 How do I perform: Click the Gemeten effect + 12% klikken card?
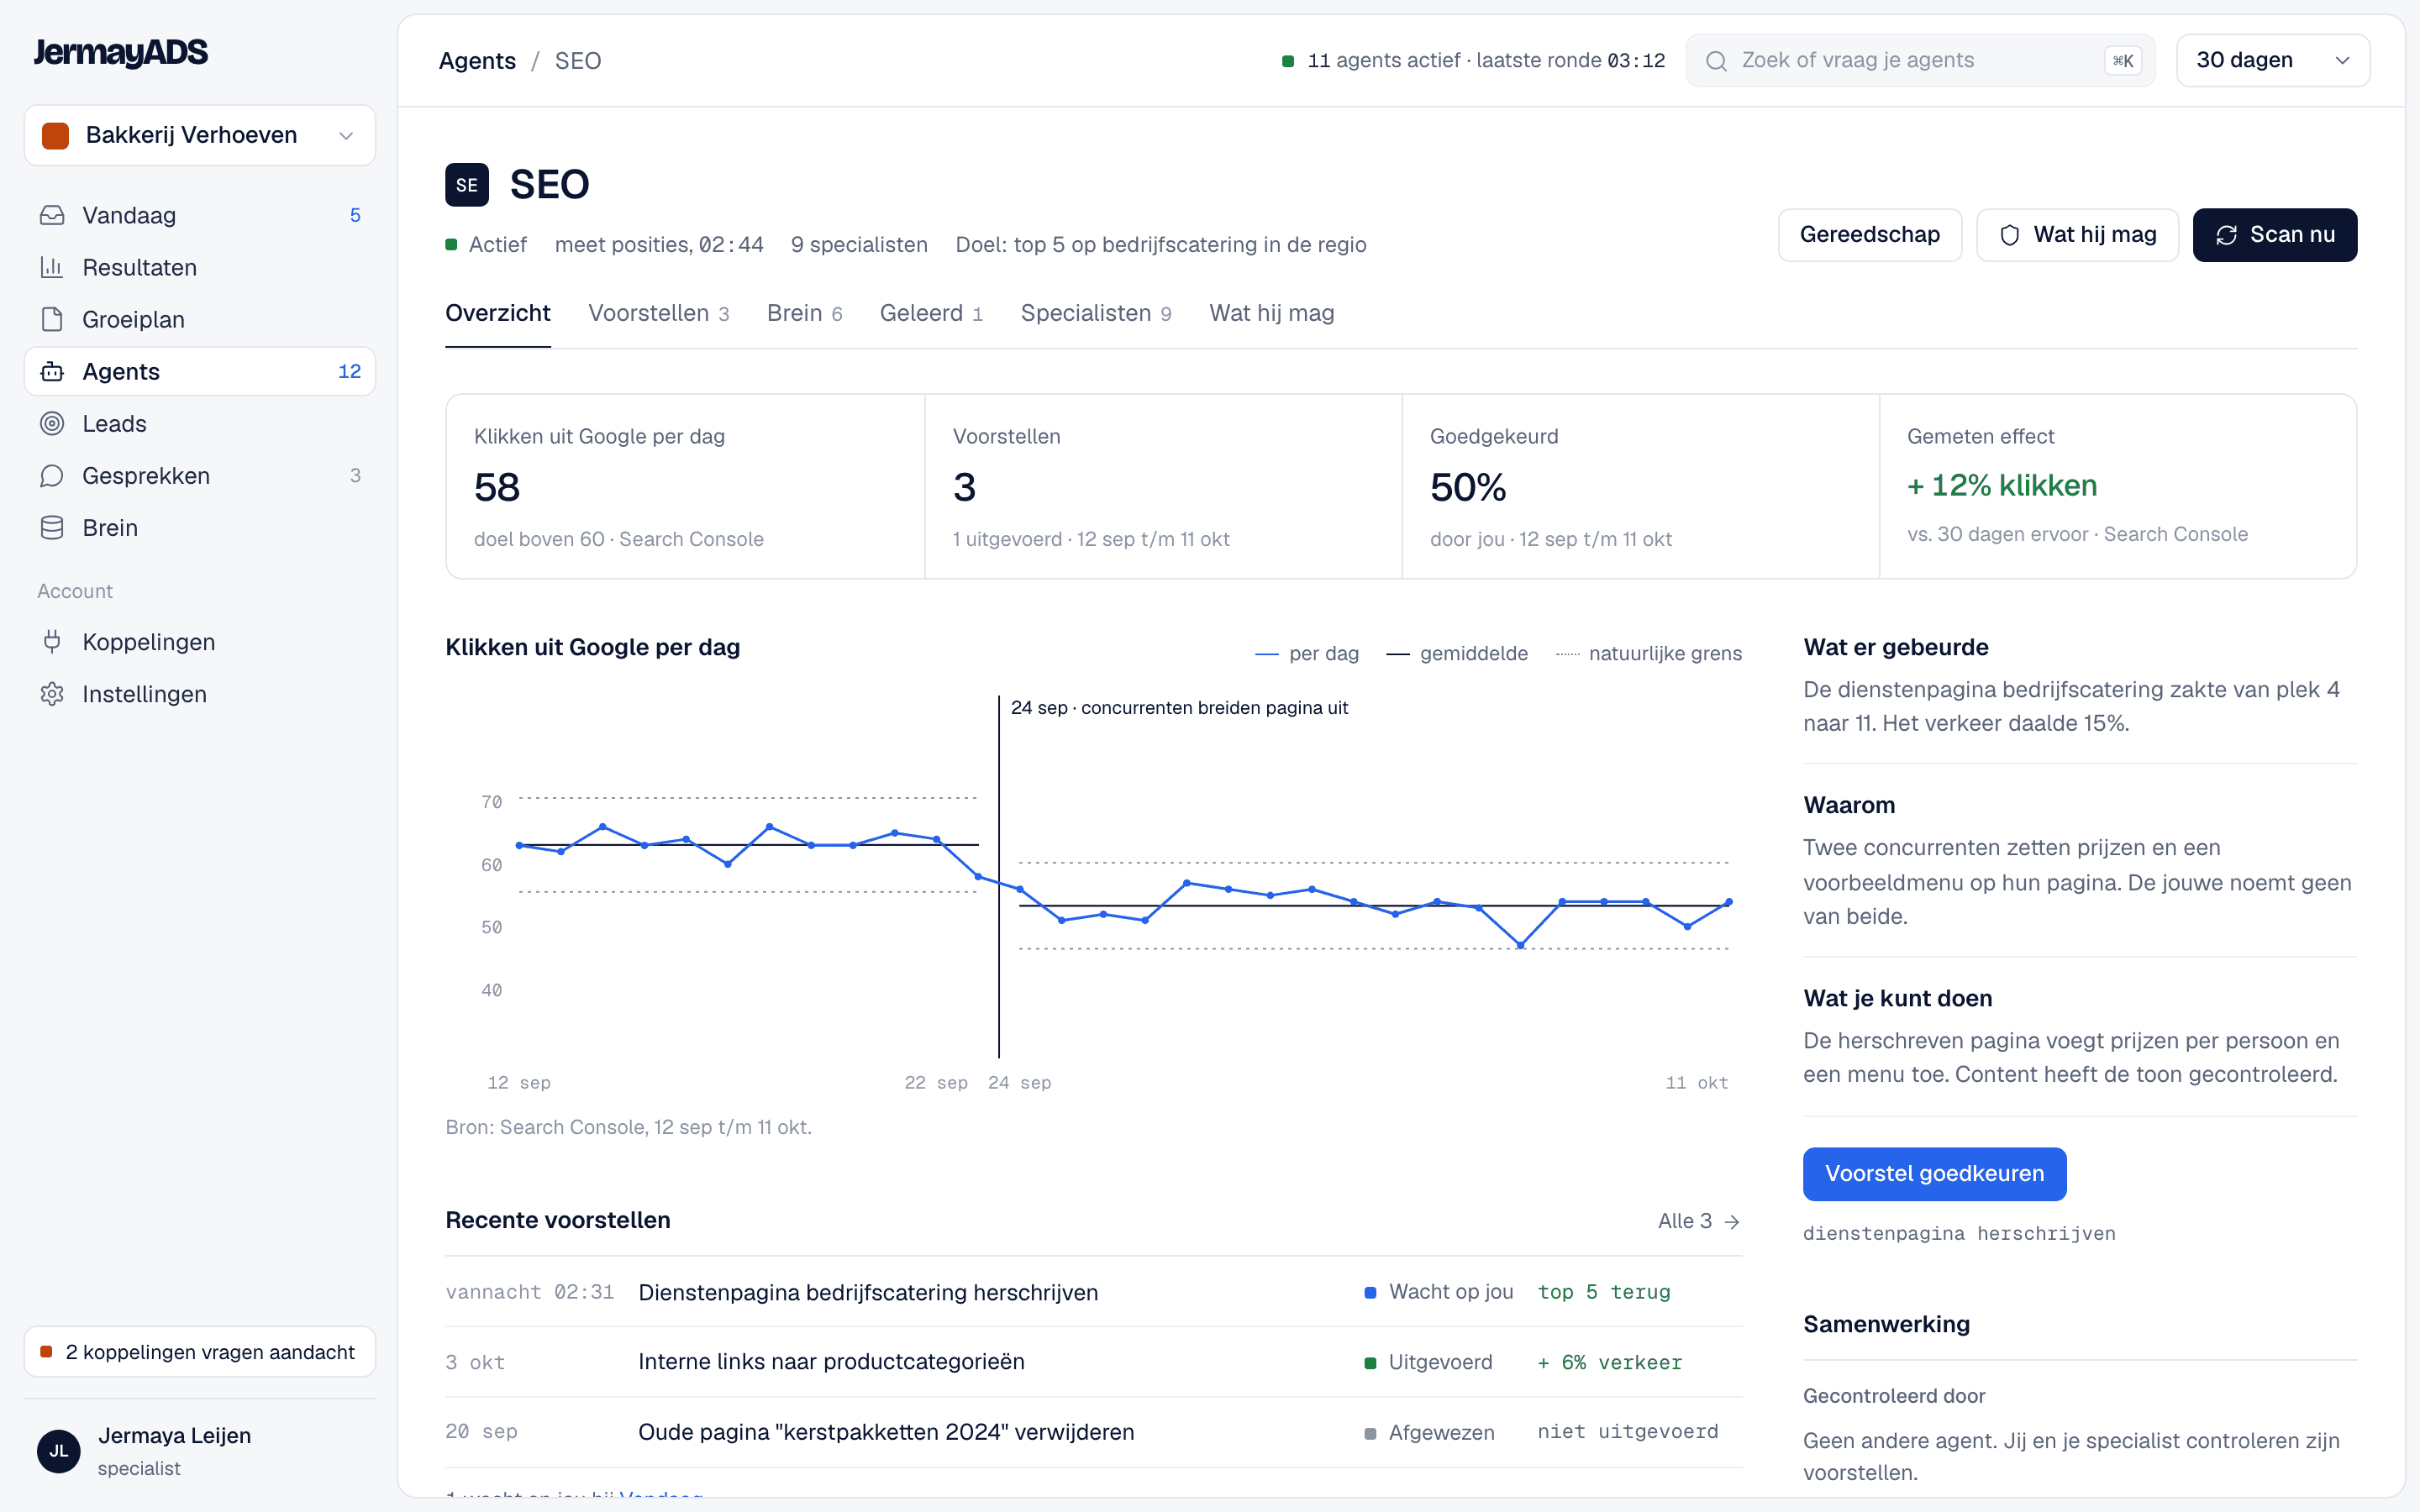[x=2118, y=487]
